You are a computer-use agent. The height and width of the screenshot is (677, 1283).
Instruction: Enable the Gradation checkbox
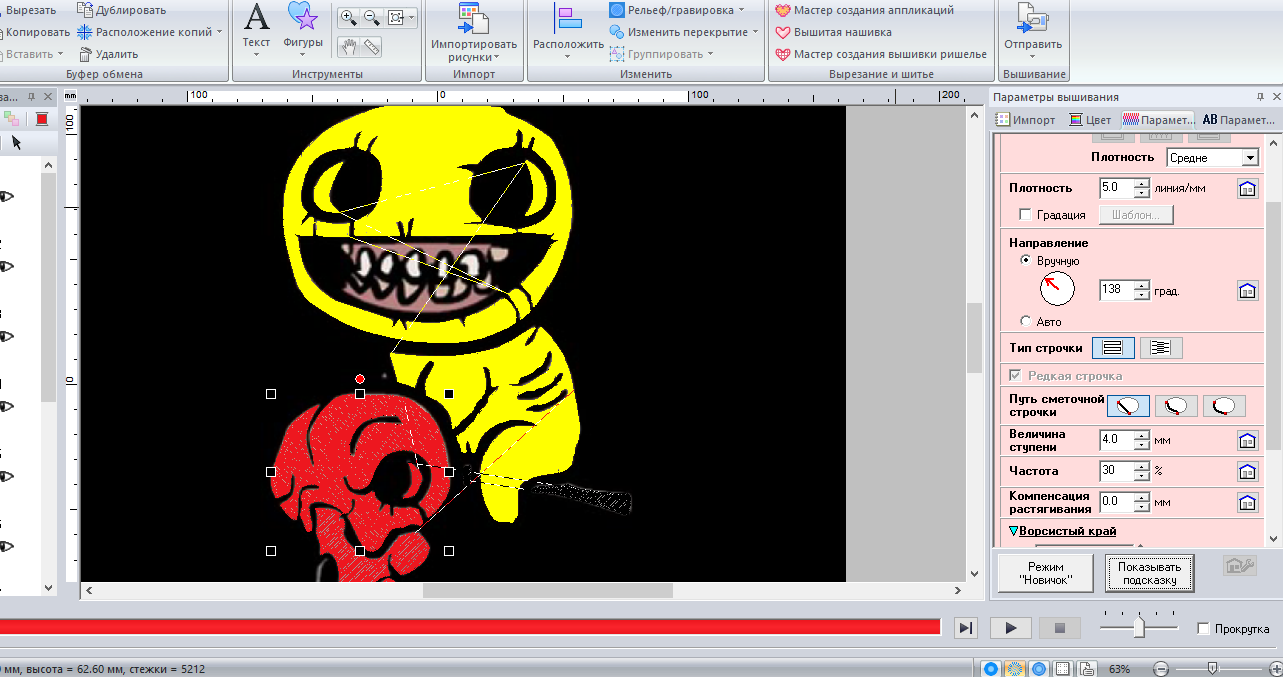click(1024, 215)
